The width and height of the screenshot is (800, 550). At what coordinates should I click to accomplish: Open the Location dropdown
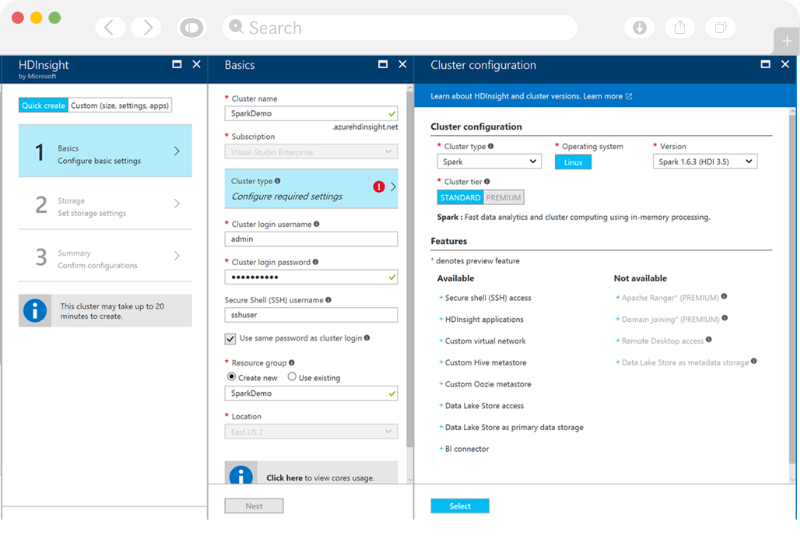click(311, 432)
